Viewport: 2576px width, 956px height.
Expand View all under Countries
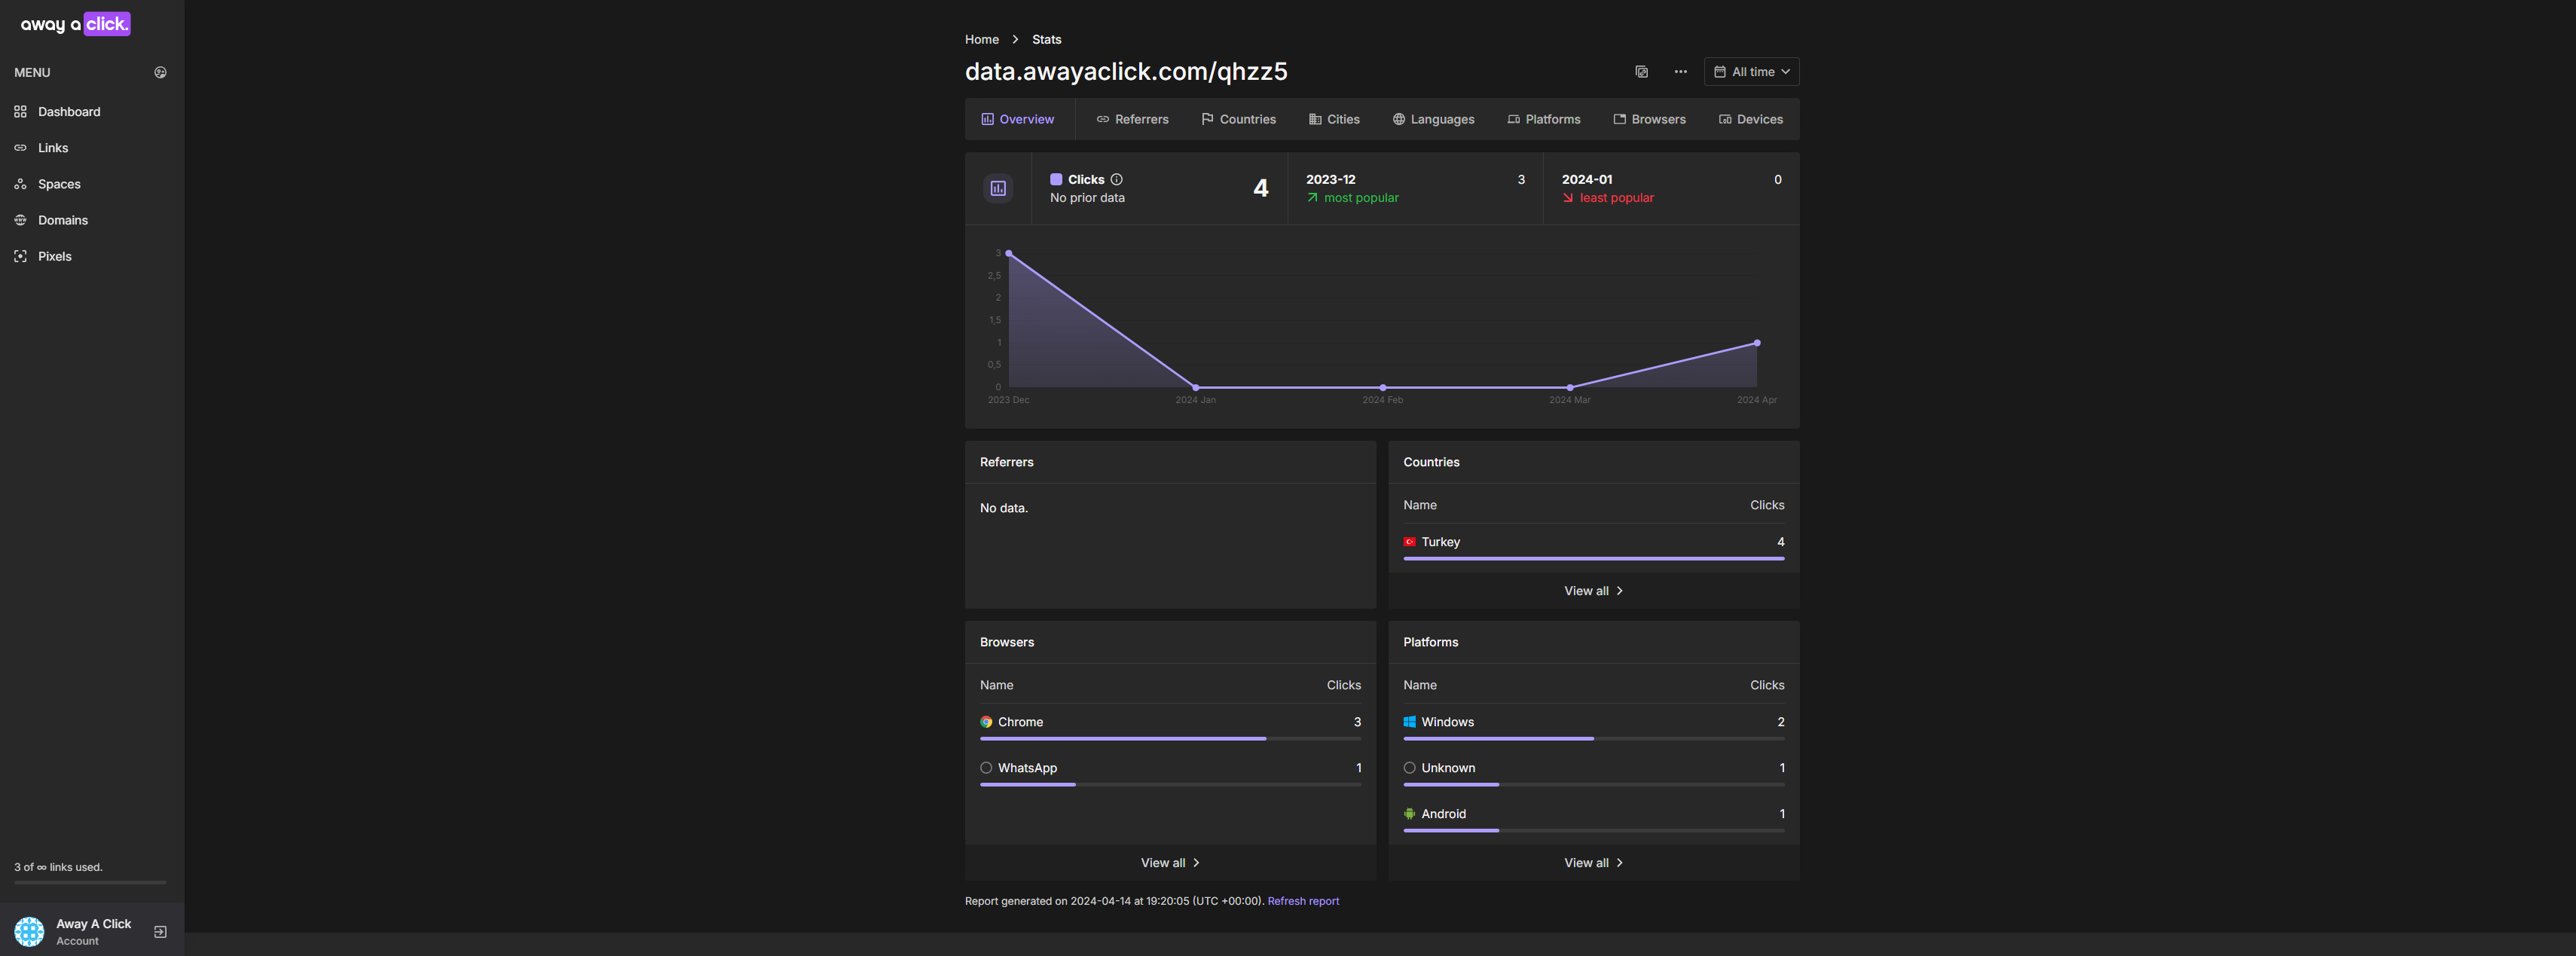point(1592,591)
